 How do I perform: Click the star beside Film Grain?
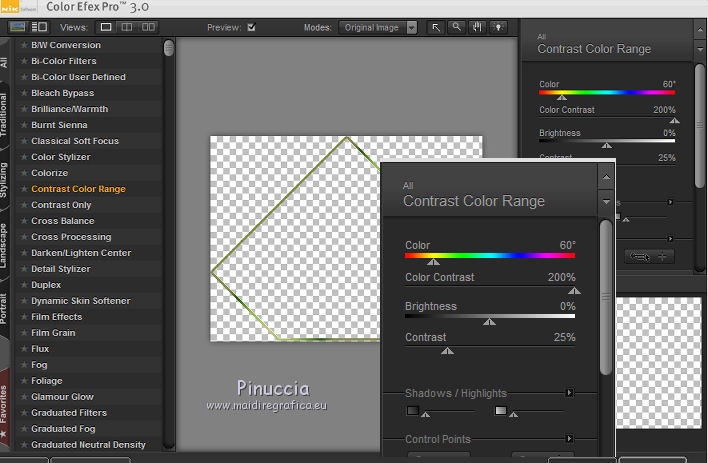click(24, 333)
